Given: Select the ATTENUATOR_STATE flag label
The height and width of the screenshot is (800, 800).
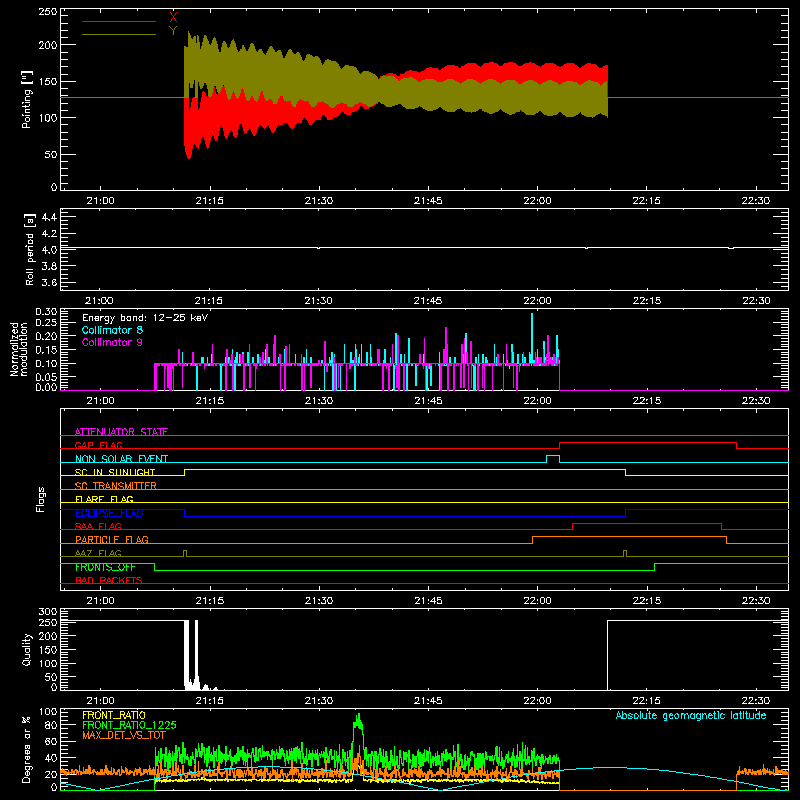Looking at the screenshot, I should coord(121,432).
